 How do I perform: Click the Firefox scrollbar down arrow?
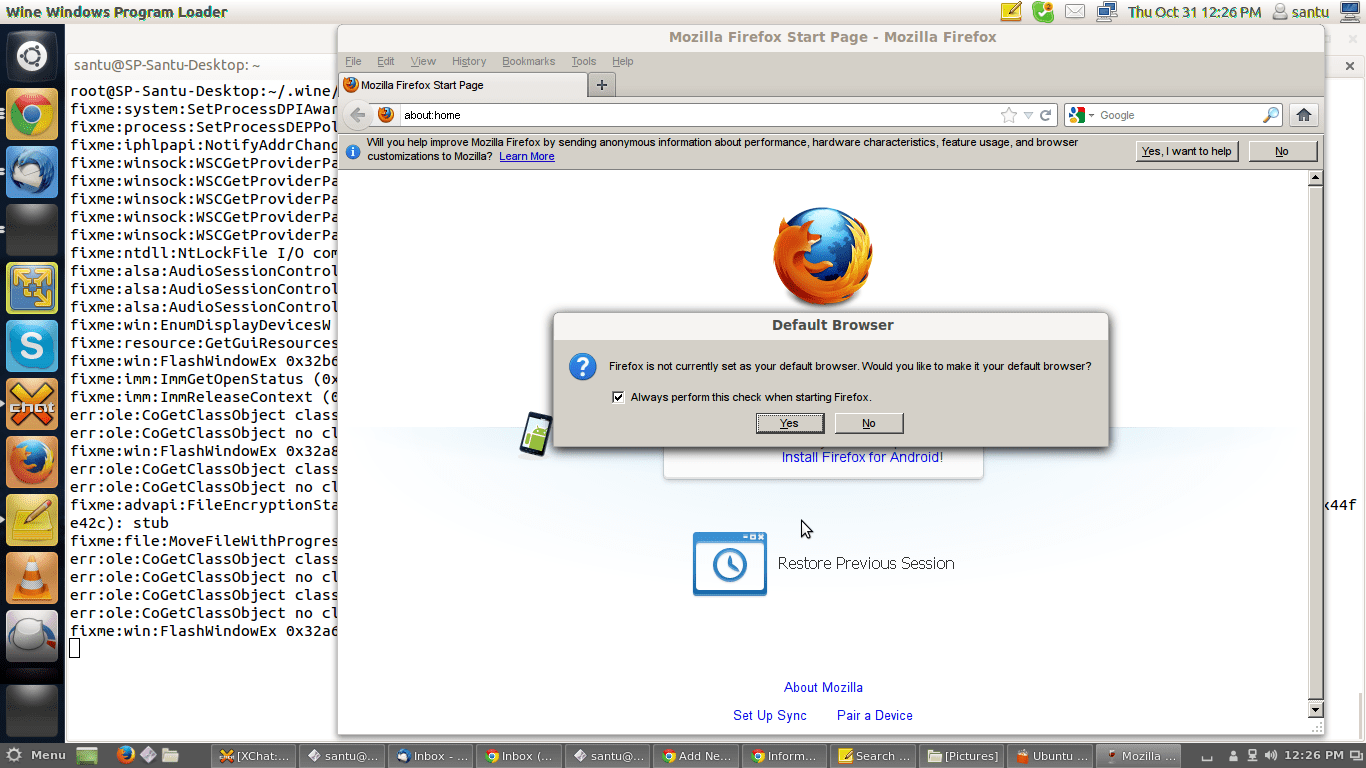click(1316, 710)
